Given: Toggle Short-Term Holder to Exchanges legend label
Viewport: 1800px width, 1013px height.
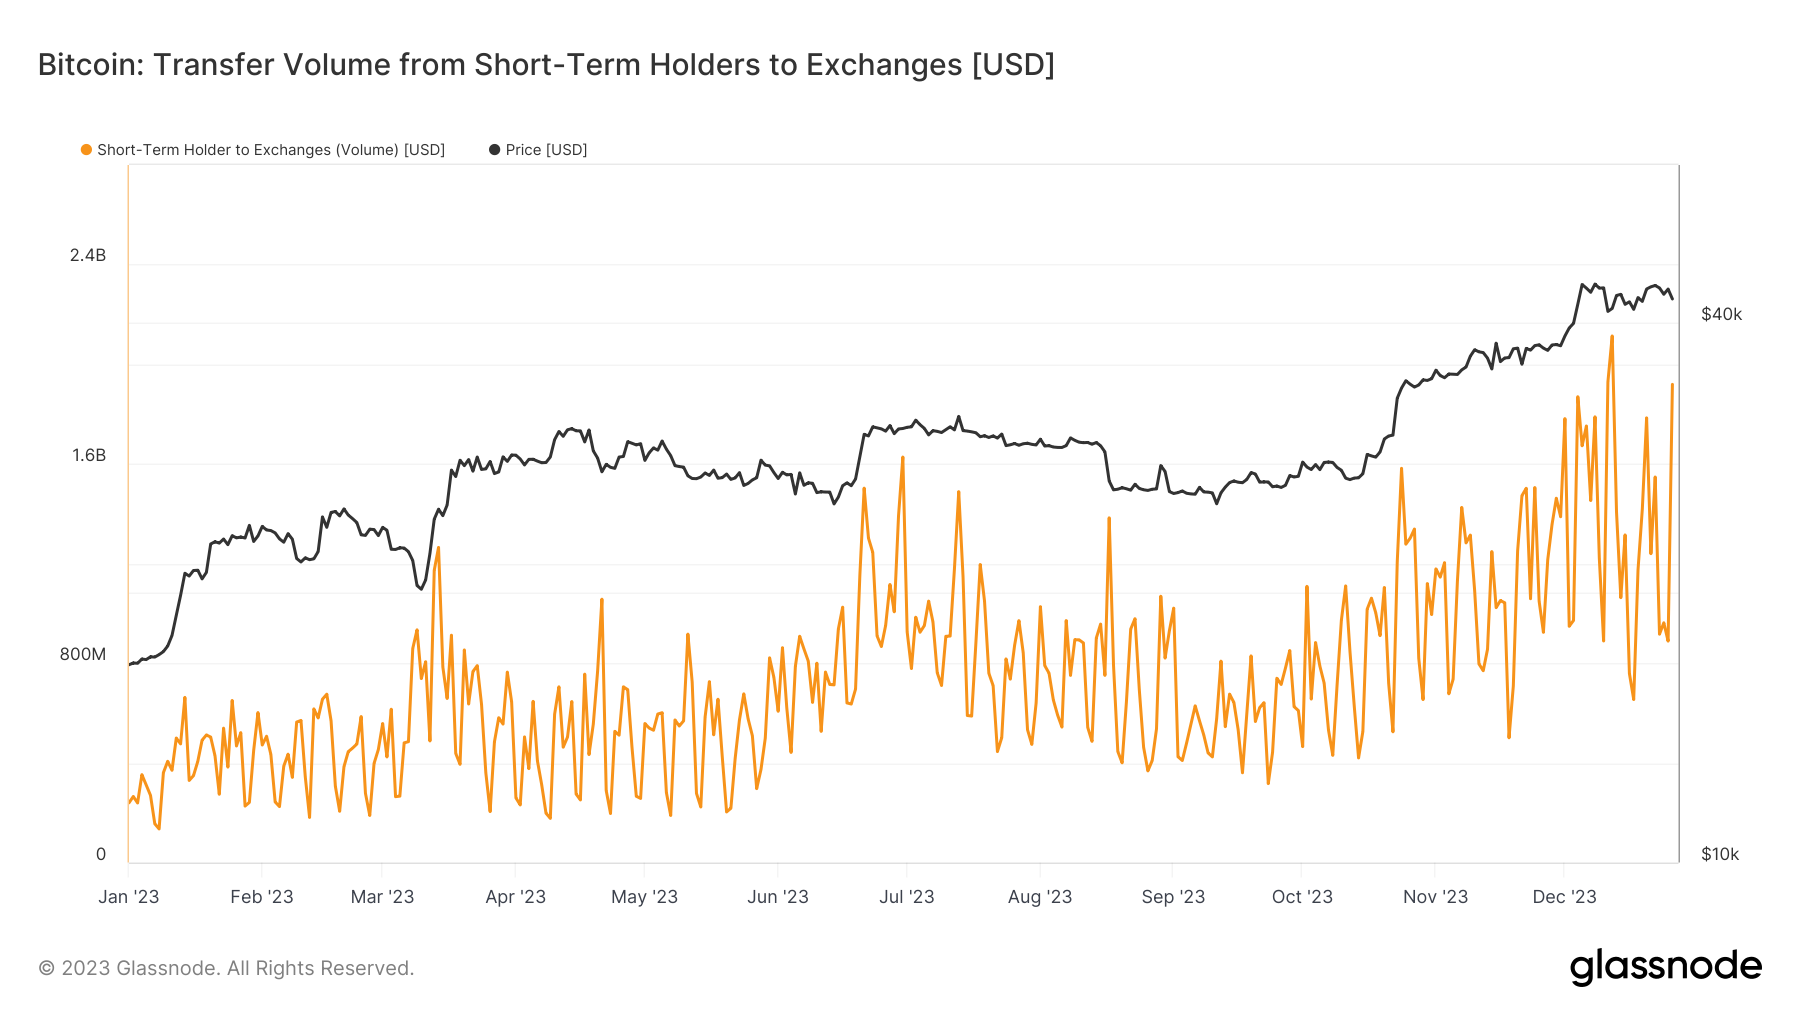Looking at the screenshot, I should 270,150.
